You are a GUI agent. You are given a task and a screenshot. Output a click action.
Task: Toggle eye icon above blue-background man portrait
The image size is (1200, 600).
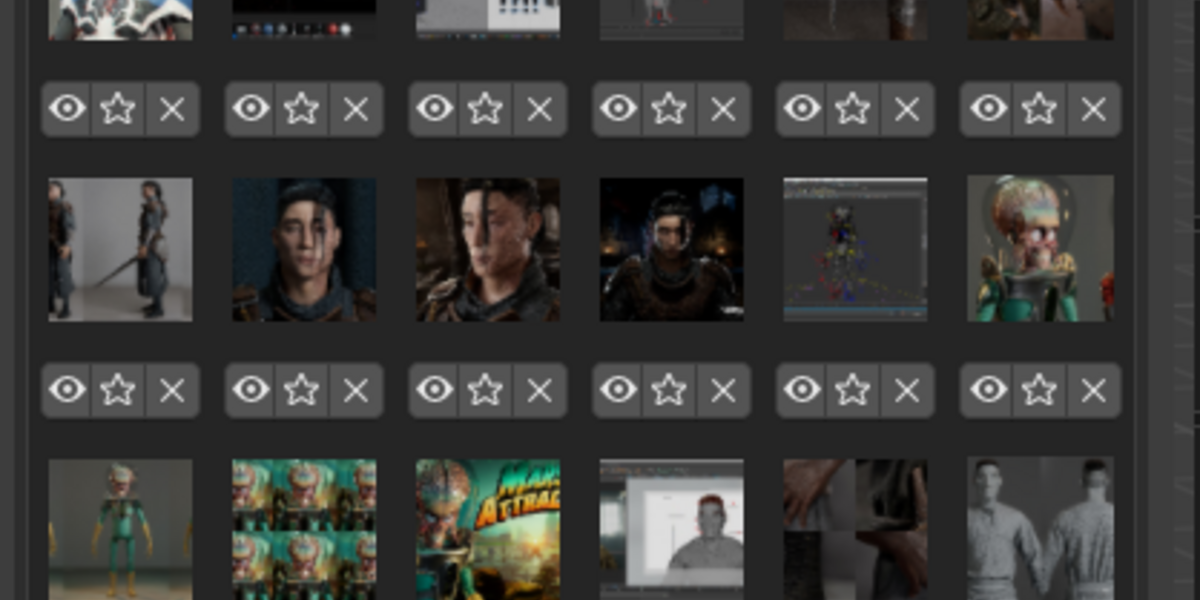point(251,109)
